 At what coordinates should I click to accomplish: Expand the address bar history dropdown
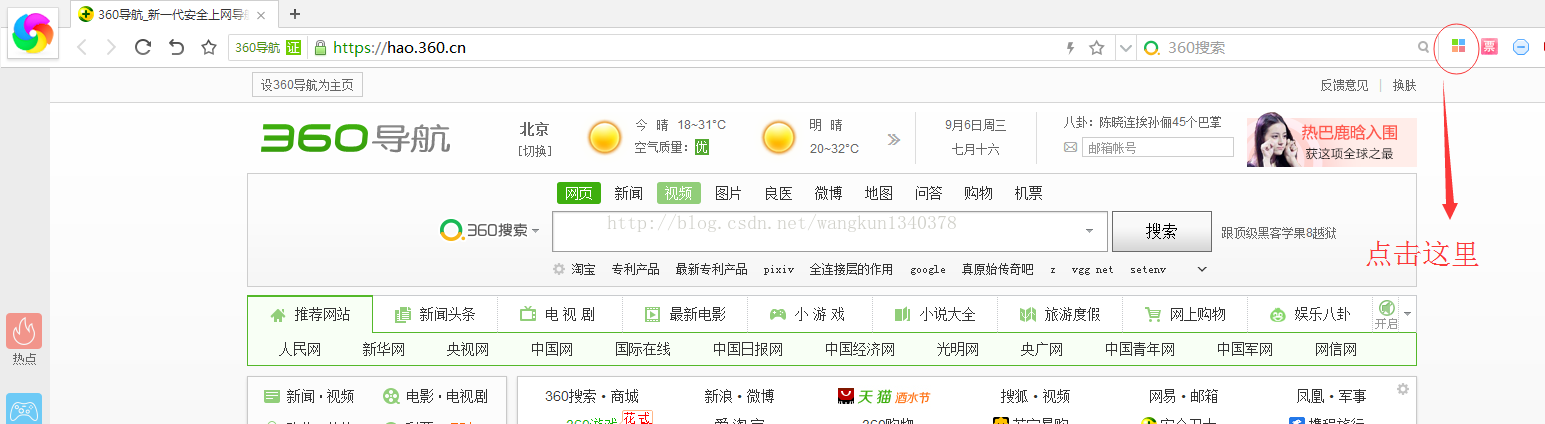1126,47
